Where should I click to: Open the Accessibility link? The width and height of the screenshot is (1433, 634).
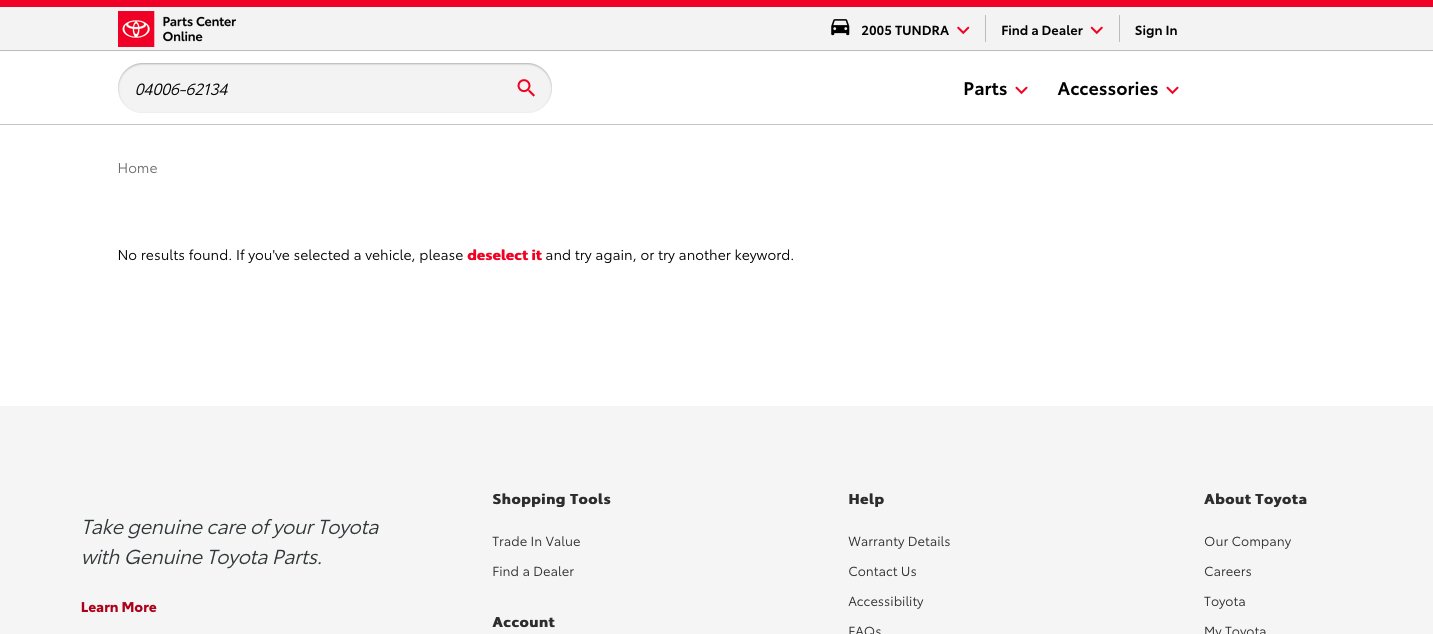pyautogui.click(x=886, y=601)
